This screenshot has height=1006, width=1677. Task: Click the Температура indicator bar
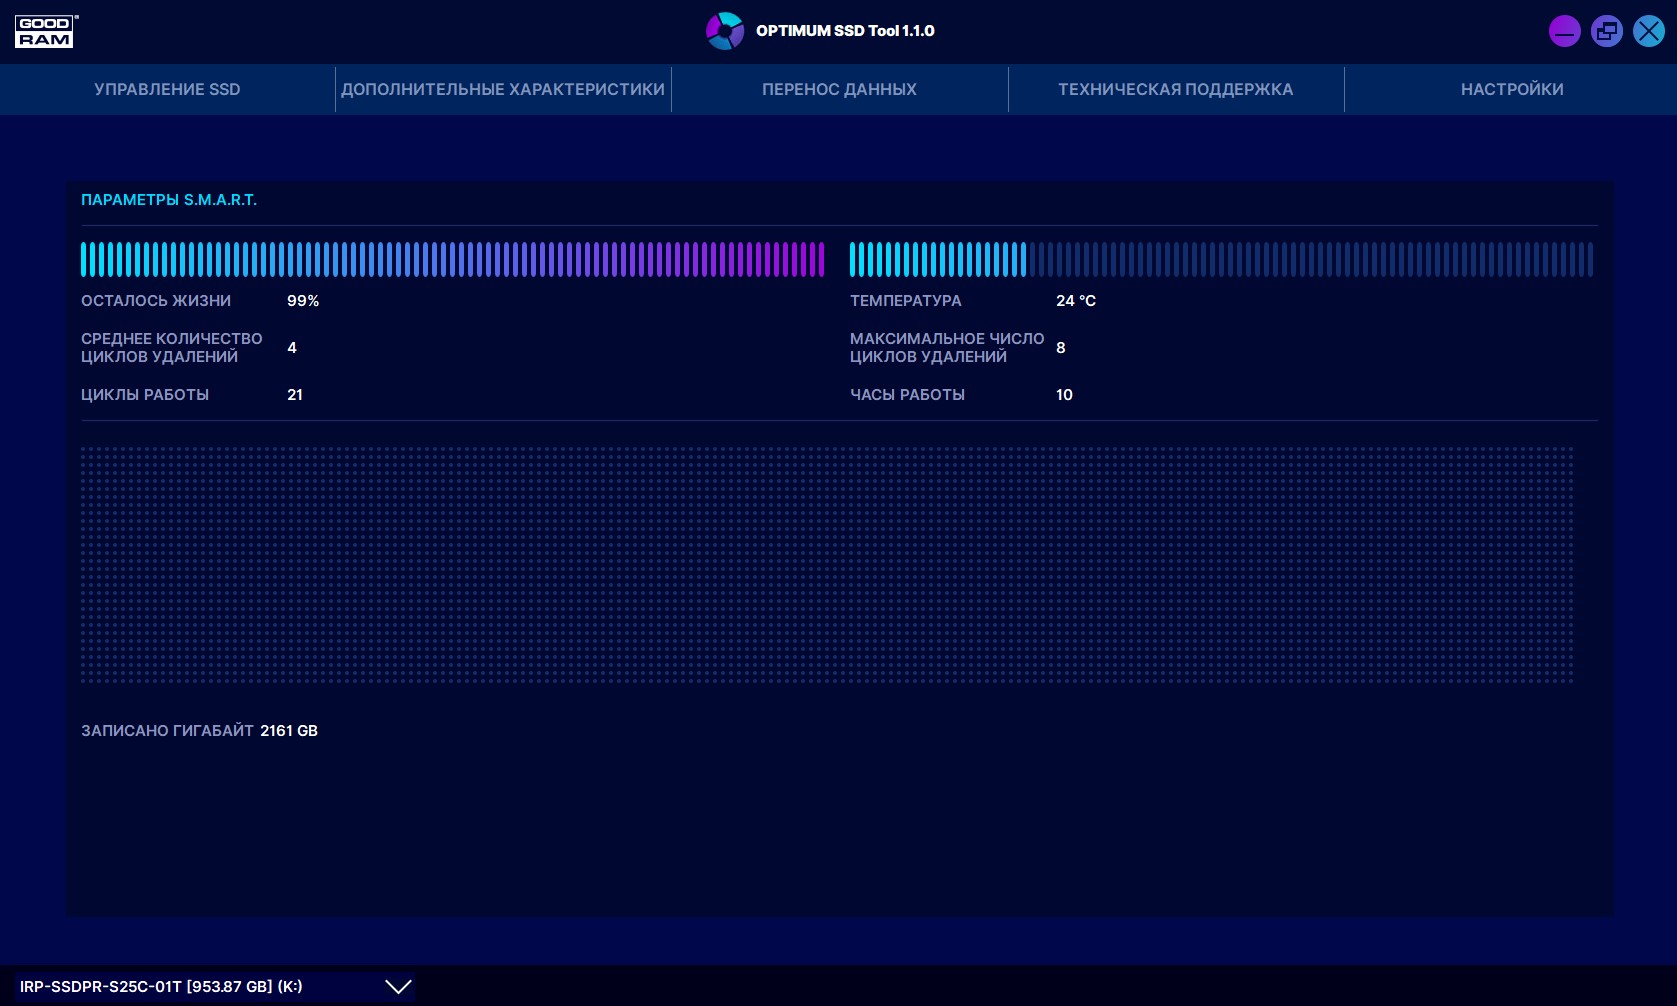pyautogui.click(x=1220, y=260)
